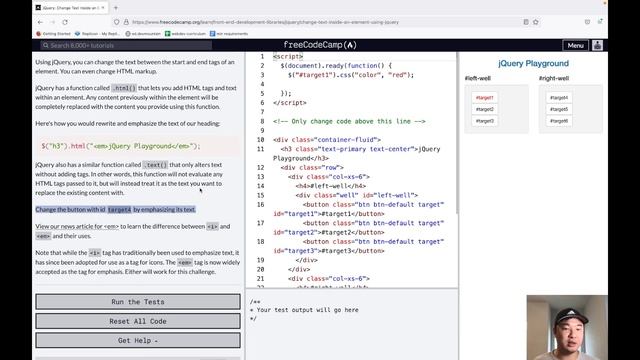640x360 pixels.
Task: Click the #target5 preview button
Action: pos(559,109)
